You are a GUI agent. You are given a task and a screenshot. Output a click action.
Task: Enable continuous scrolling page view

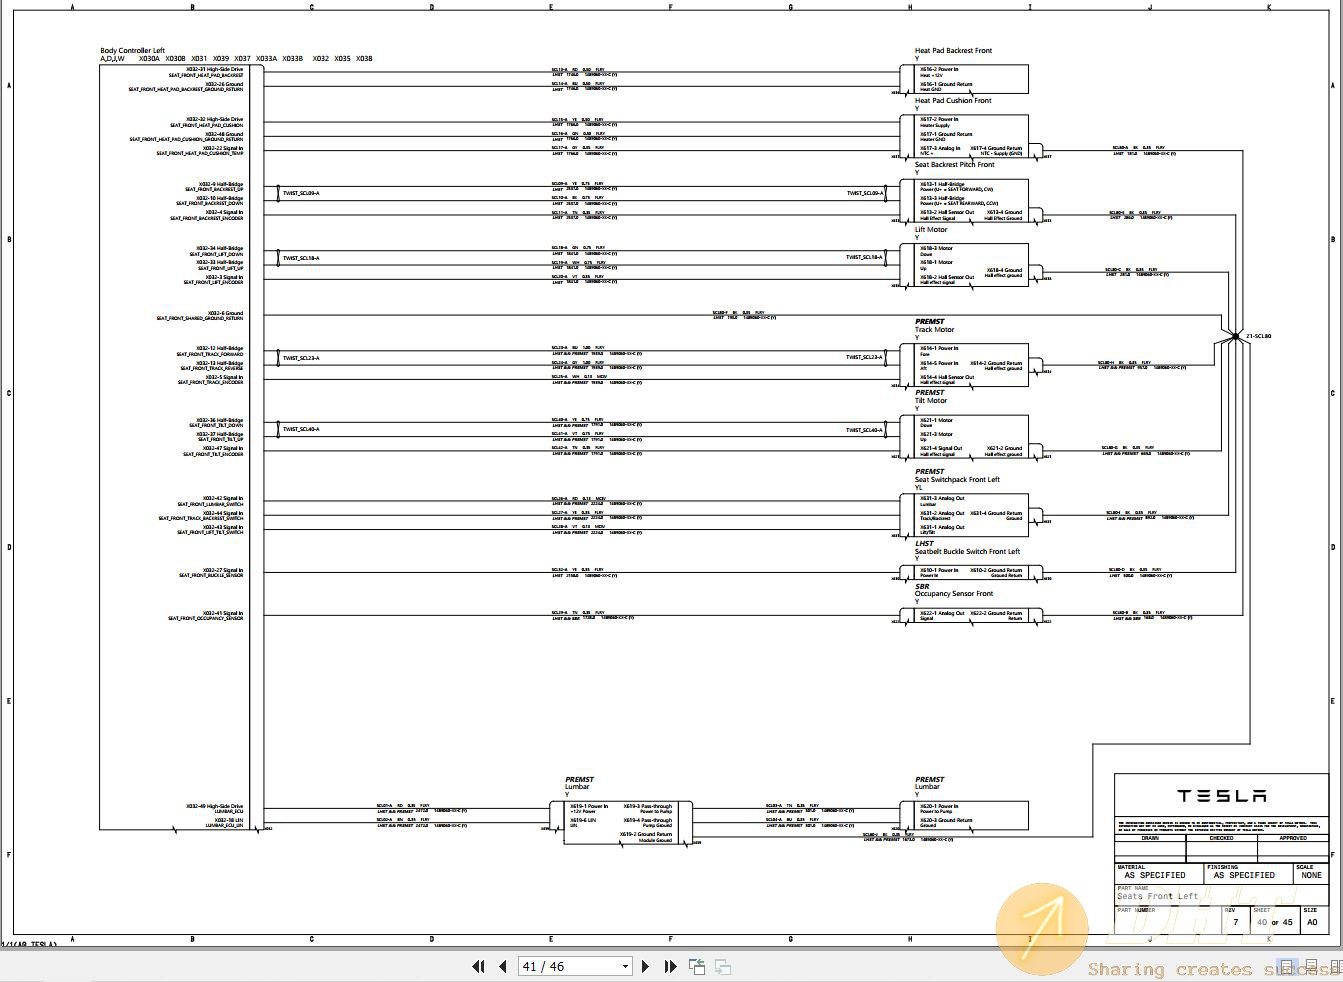[1312, 966]
